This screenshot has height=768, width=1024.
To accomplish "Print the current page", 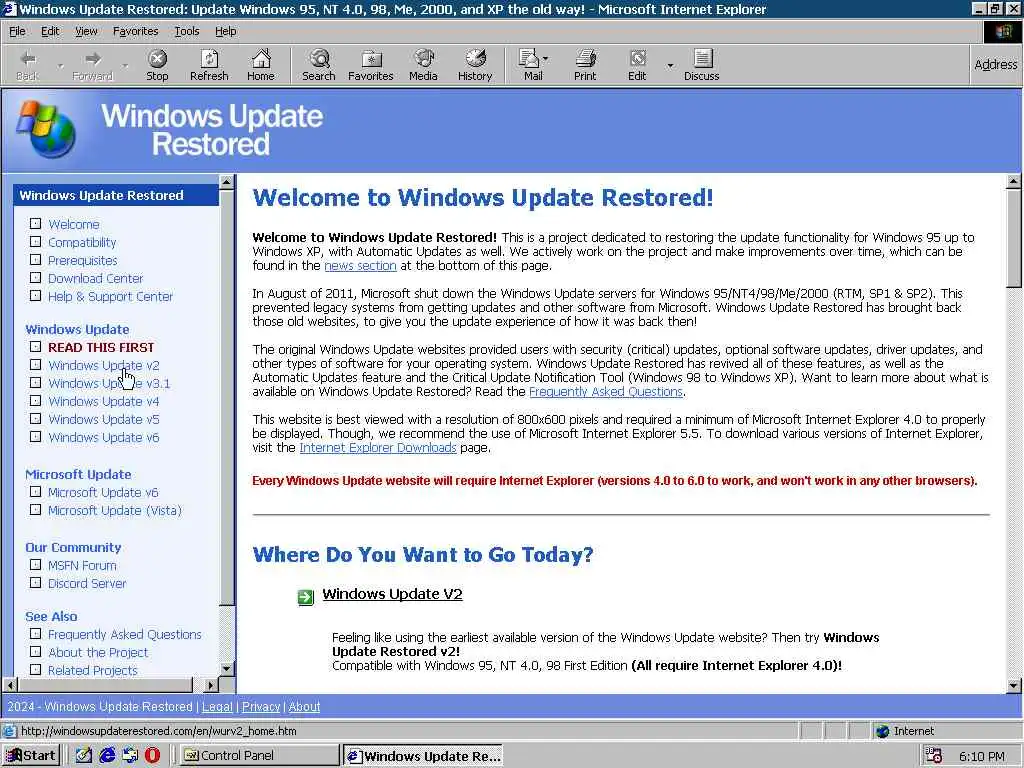I will pos(585,65).
